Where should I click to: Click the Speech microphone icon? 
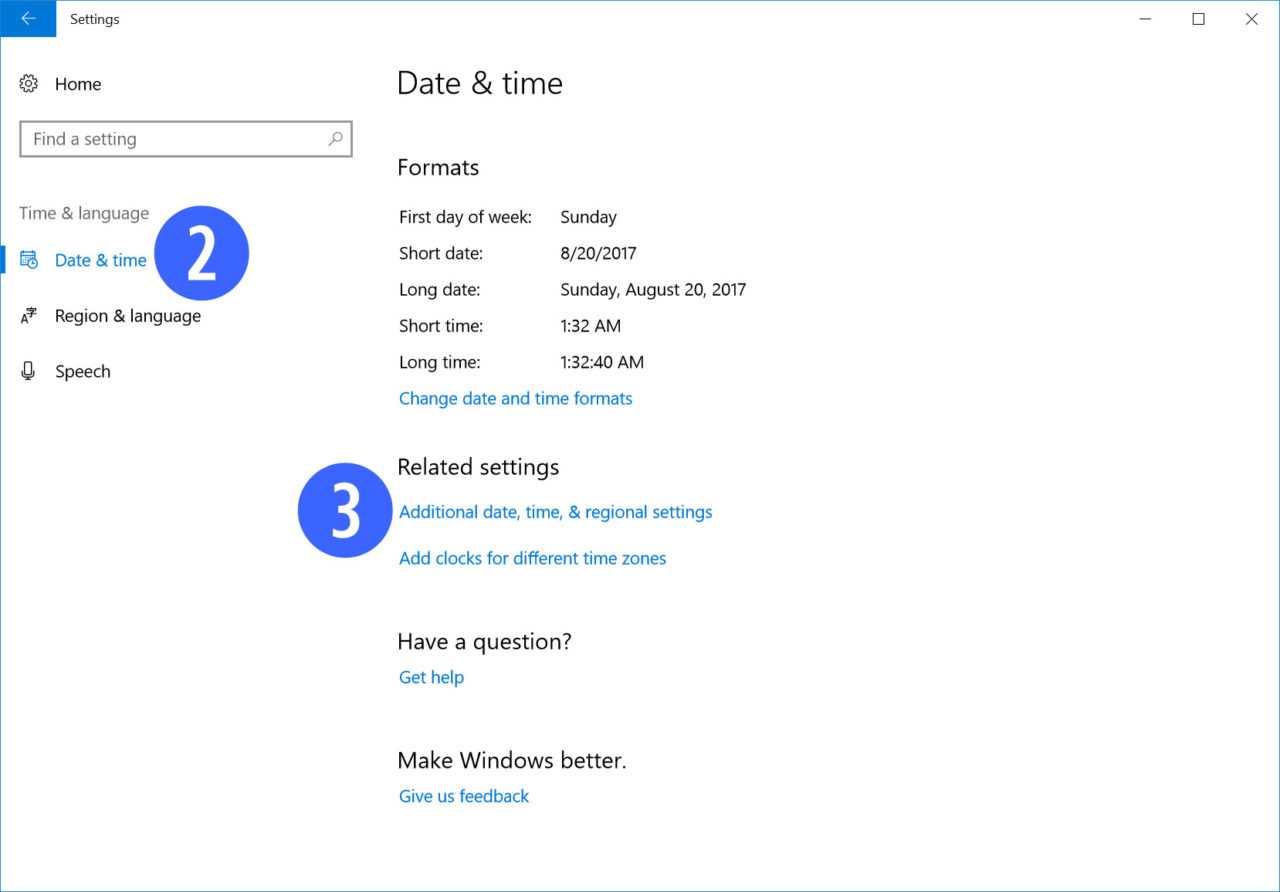28,370
